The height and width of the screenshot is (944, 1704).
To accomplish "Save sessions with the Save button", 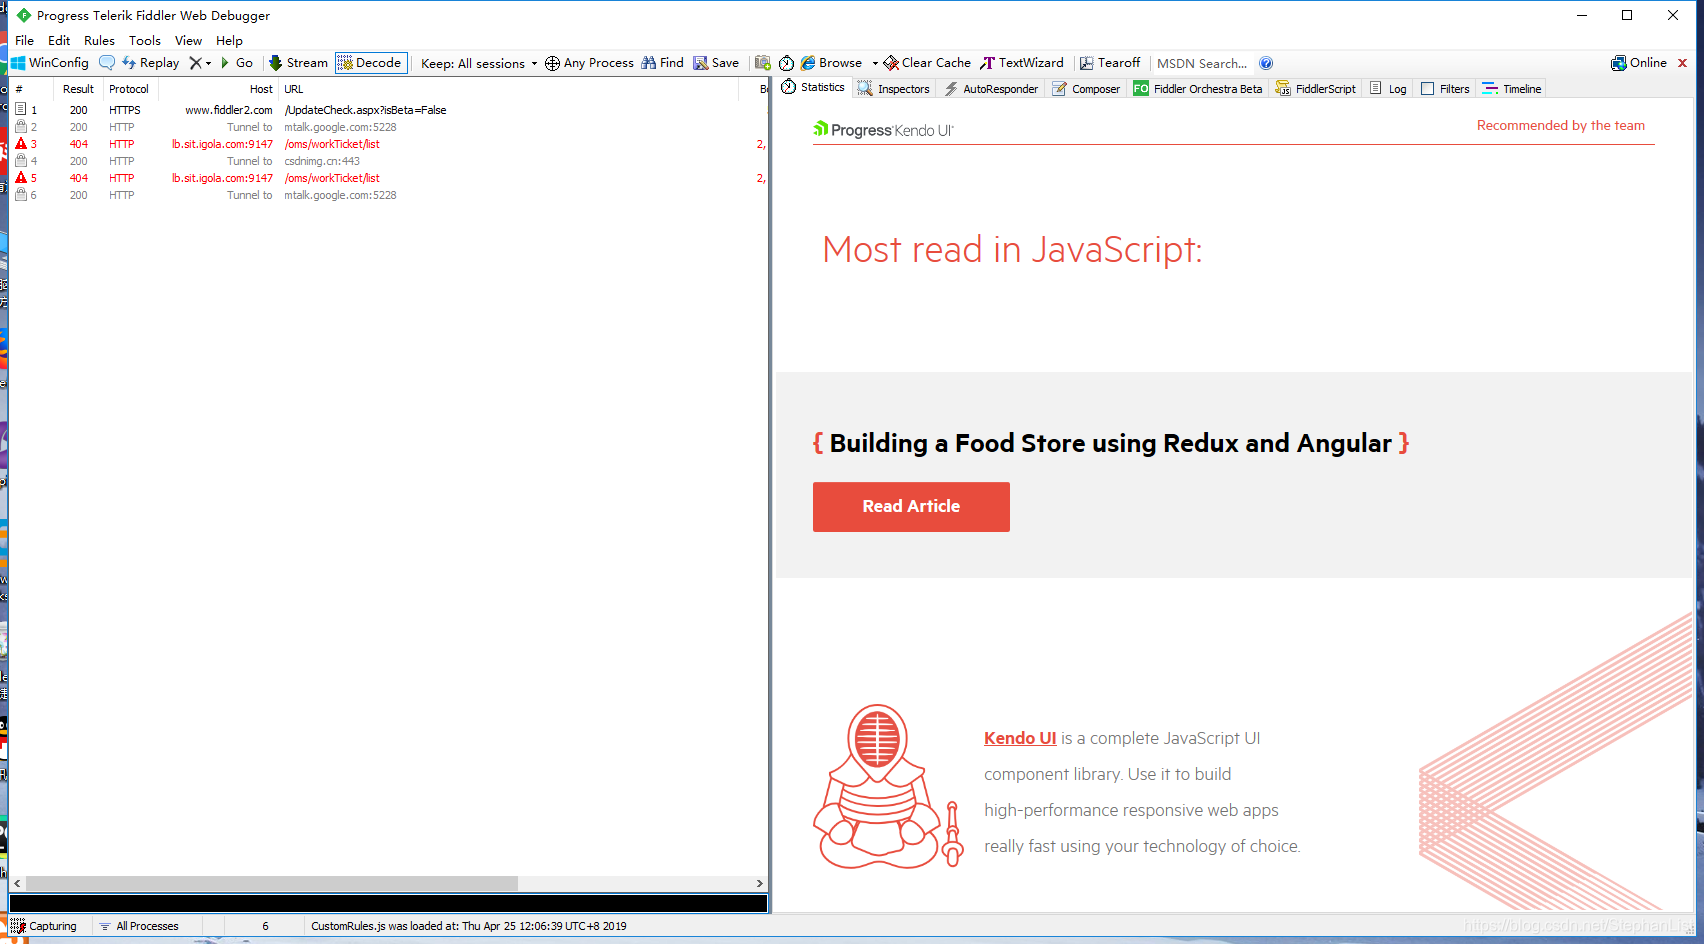I will point(716,63).
